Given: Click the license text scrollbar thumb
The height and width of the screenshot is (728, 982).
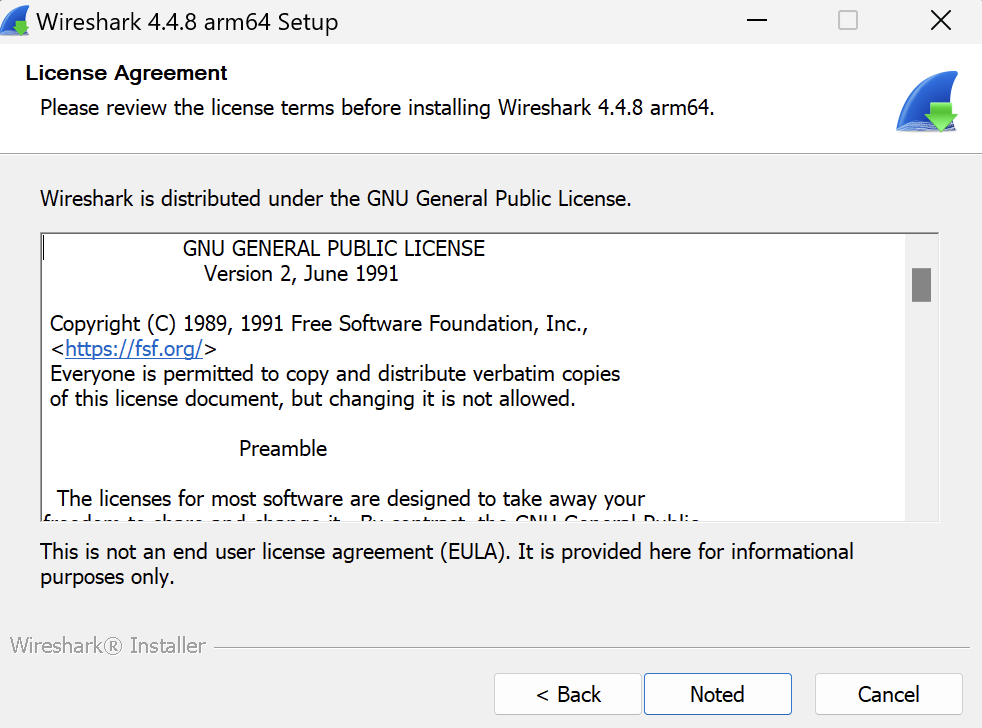Looking at the screenshot, I should [x=921, y=285].
